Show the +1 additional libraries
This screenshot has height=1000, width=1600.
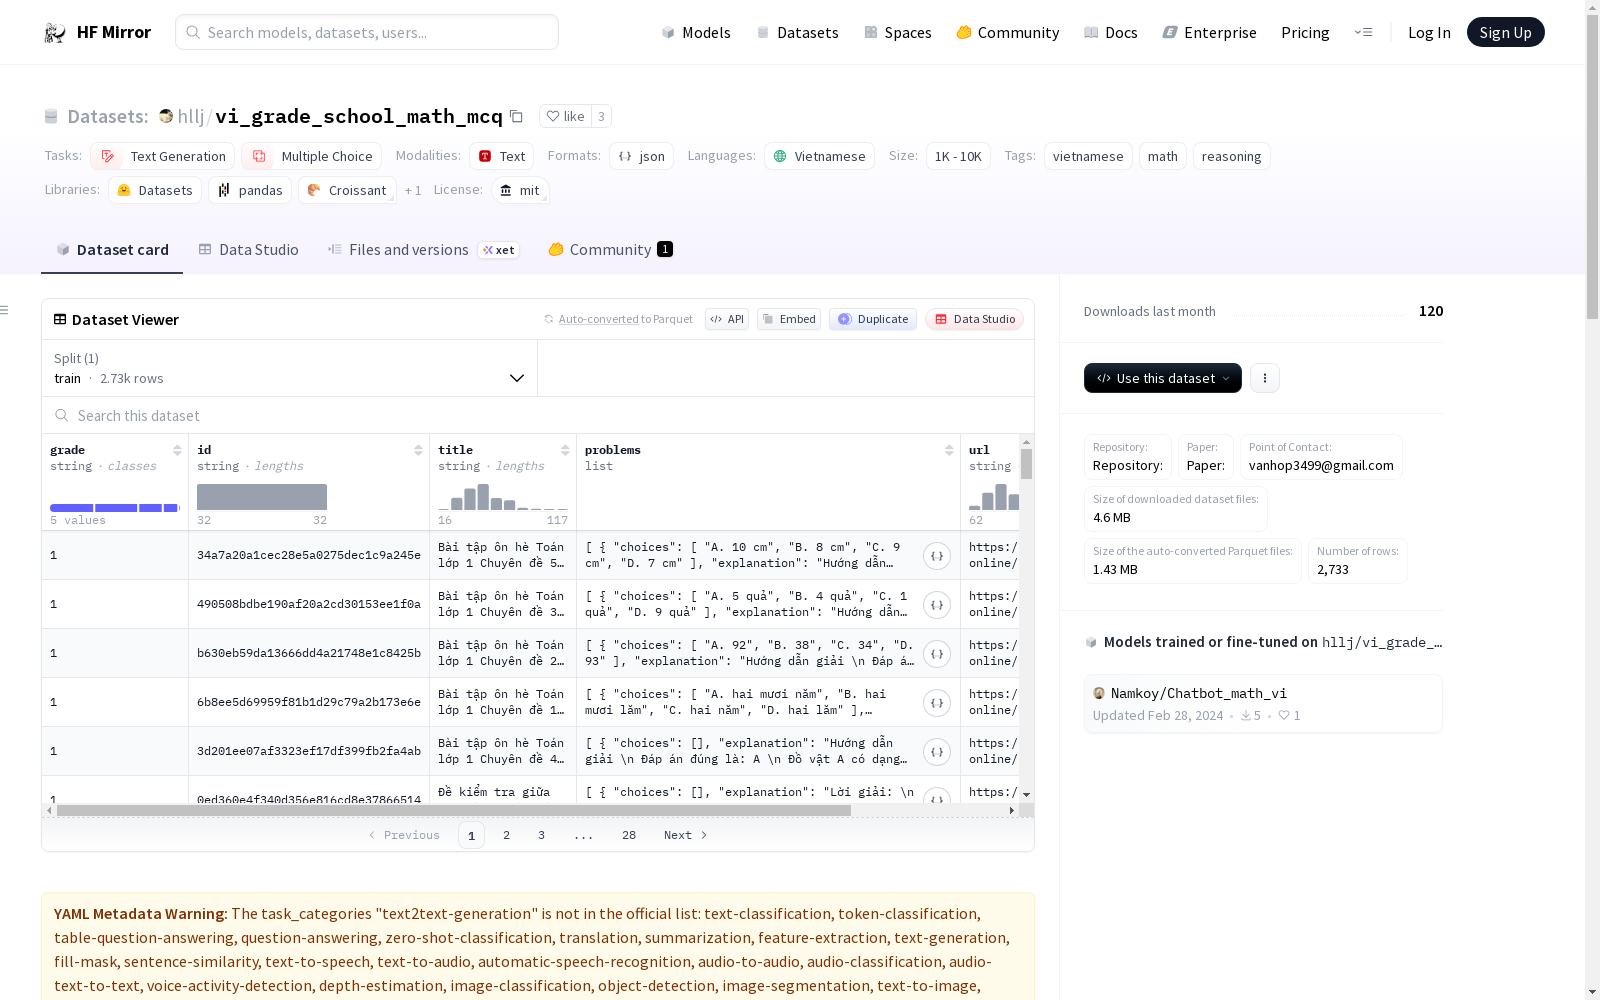pos(413,190)
